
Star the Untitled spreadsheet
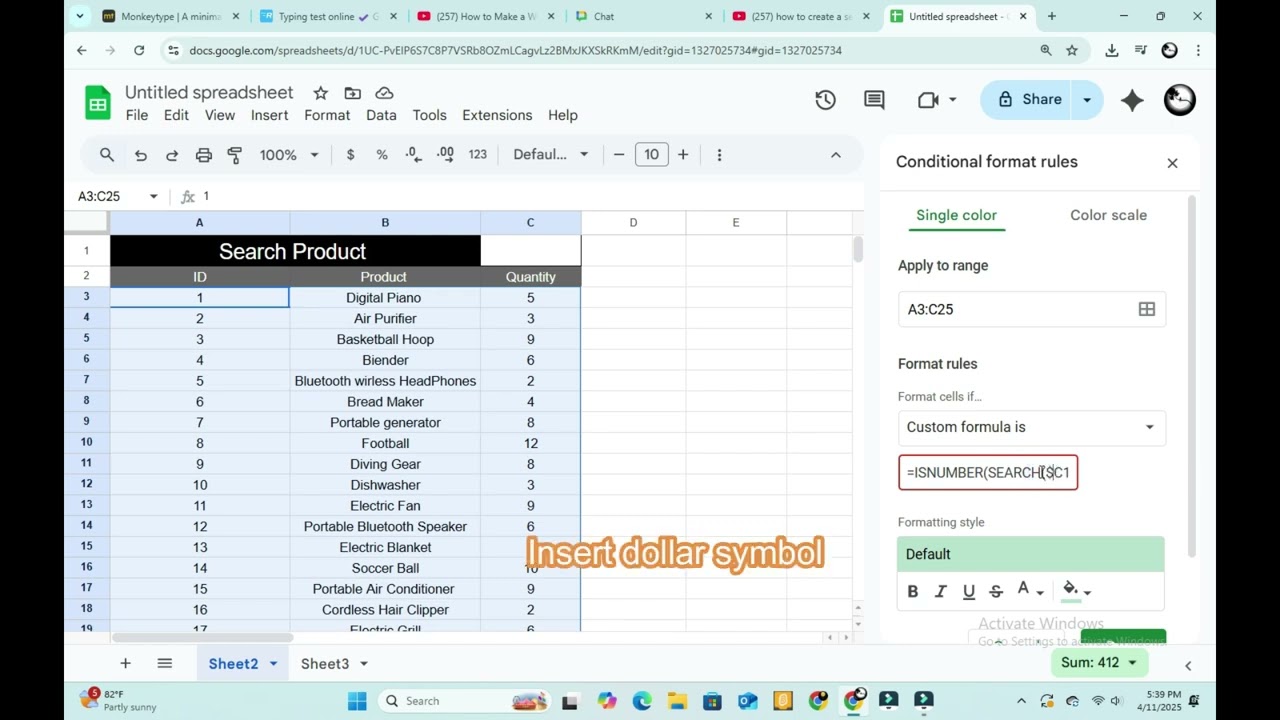tap(320, 93)
